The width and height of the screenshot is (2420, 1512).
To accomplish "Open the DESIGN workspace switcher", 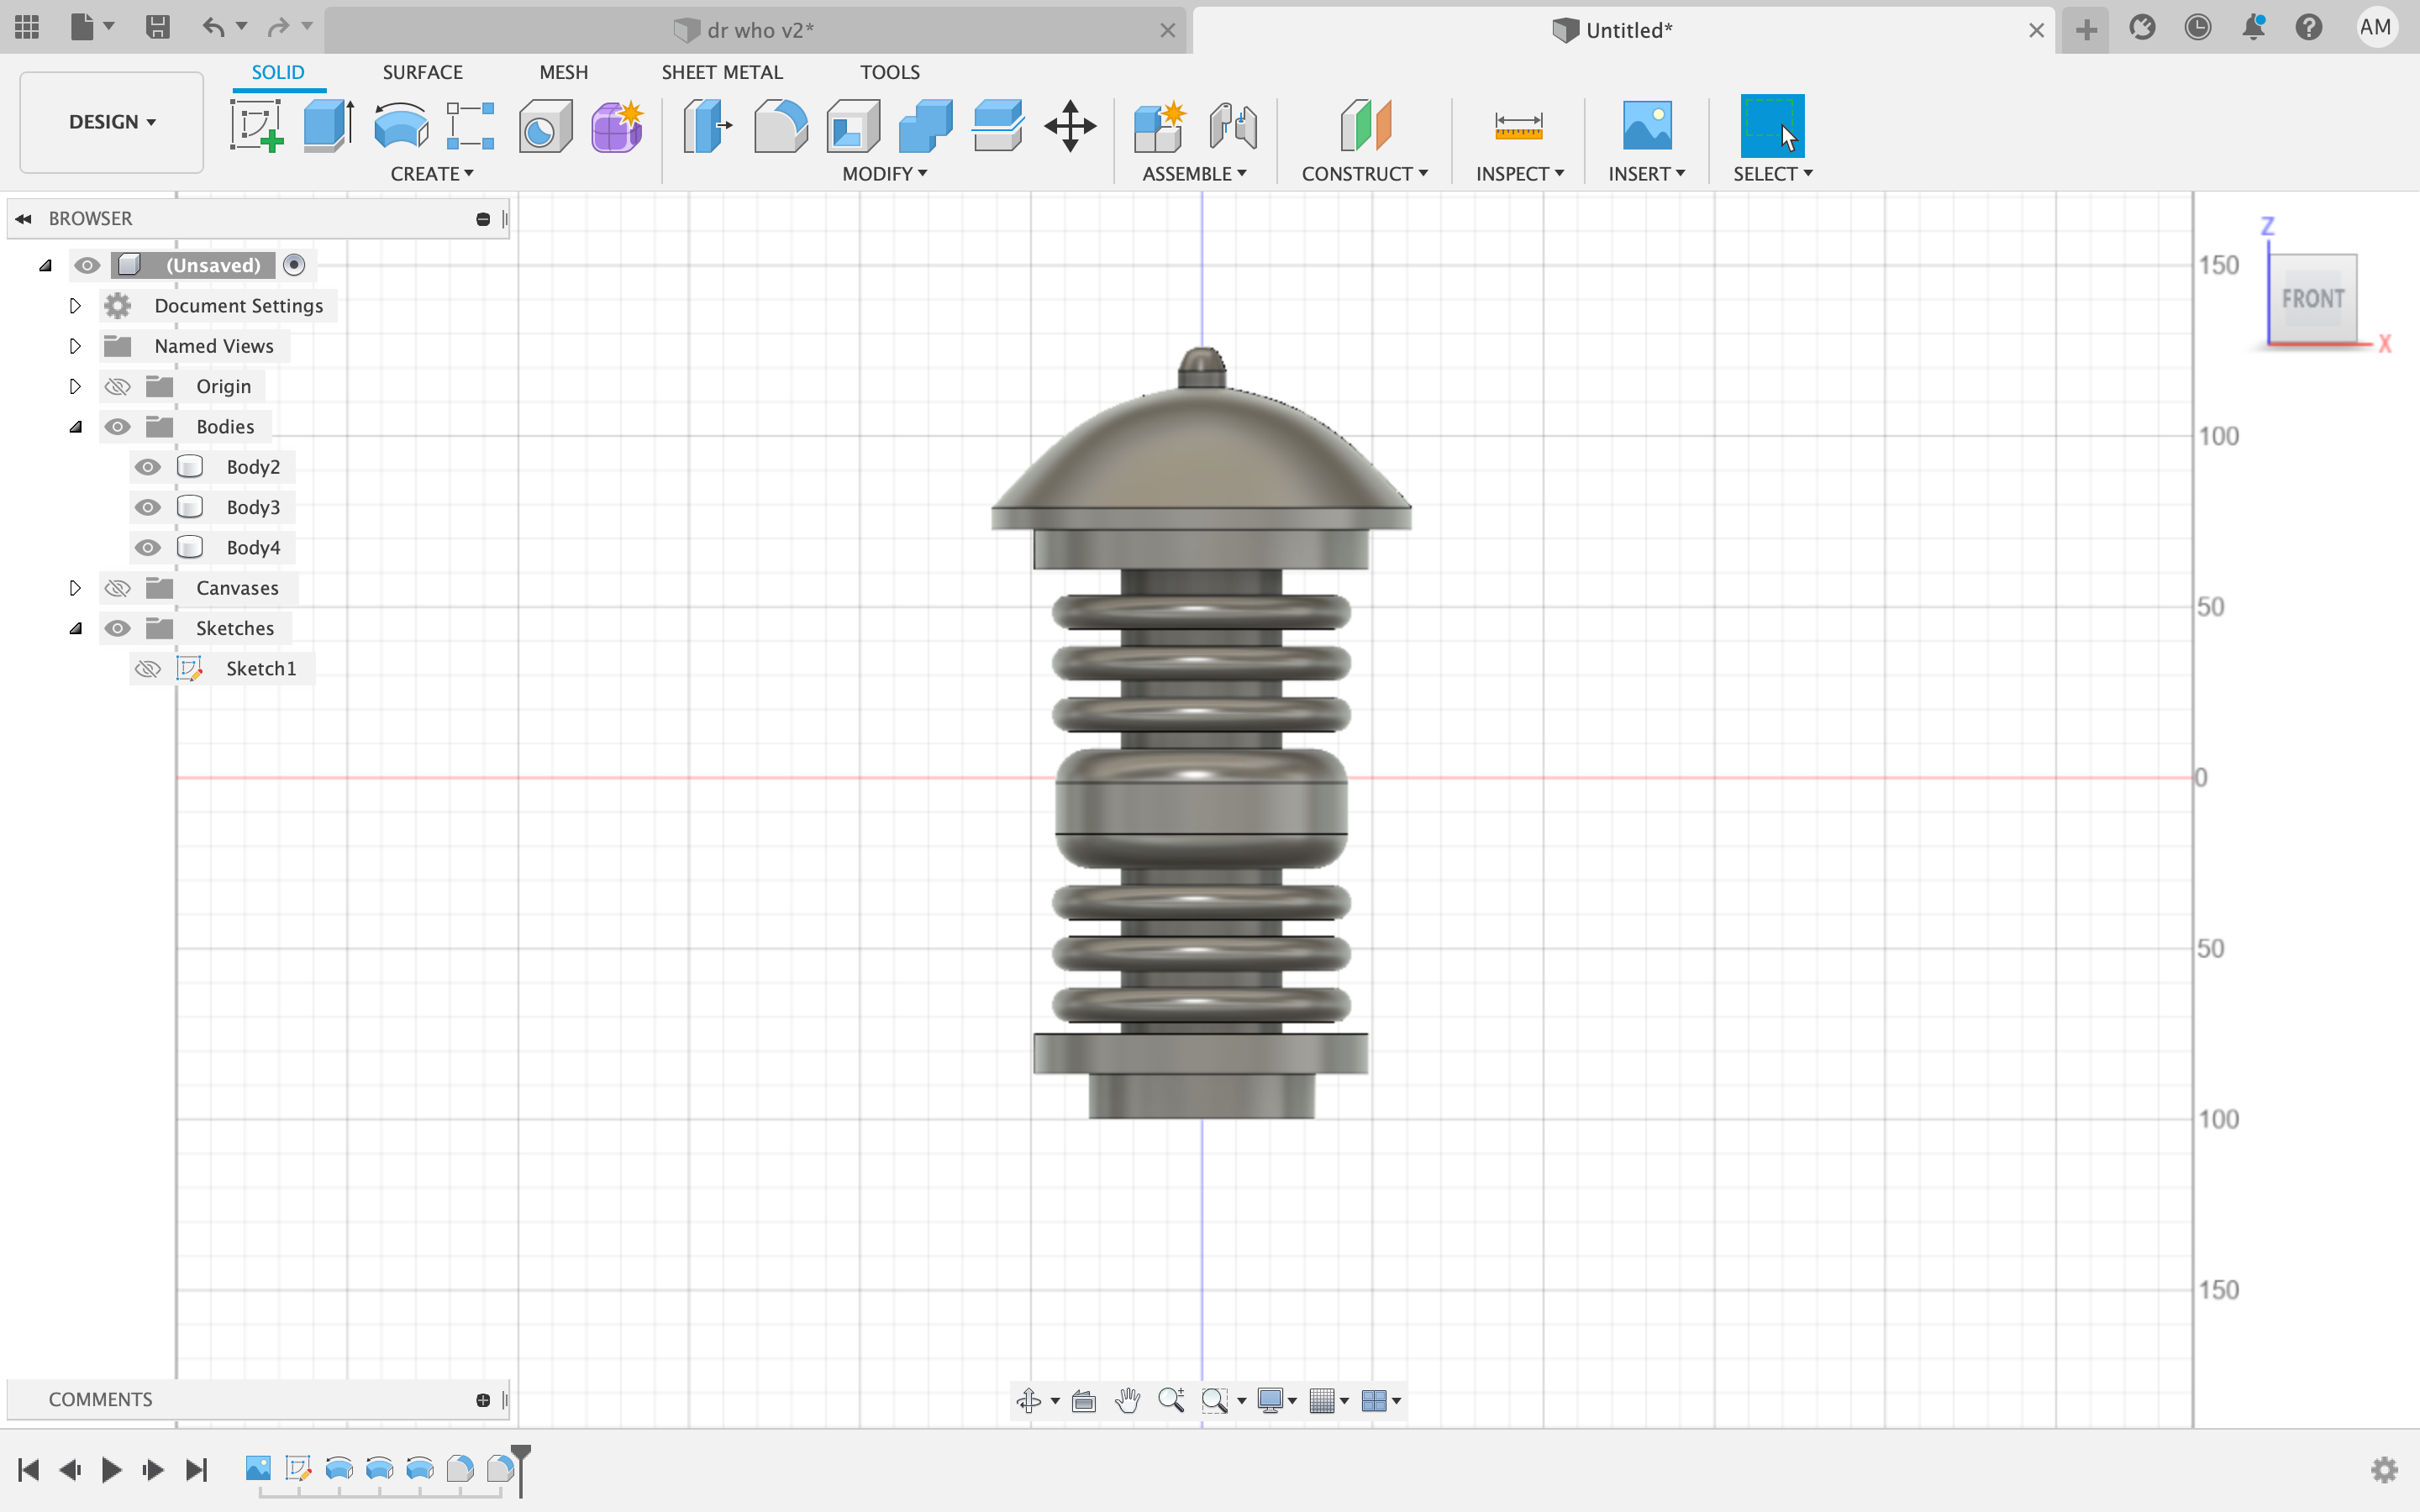I will pos(110,122).
